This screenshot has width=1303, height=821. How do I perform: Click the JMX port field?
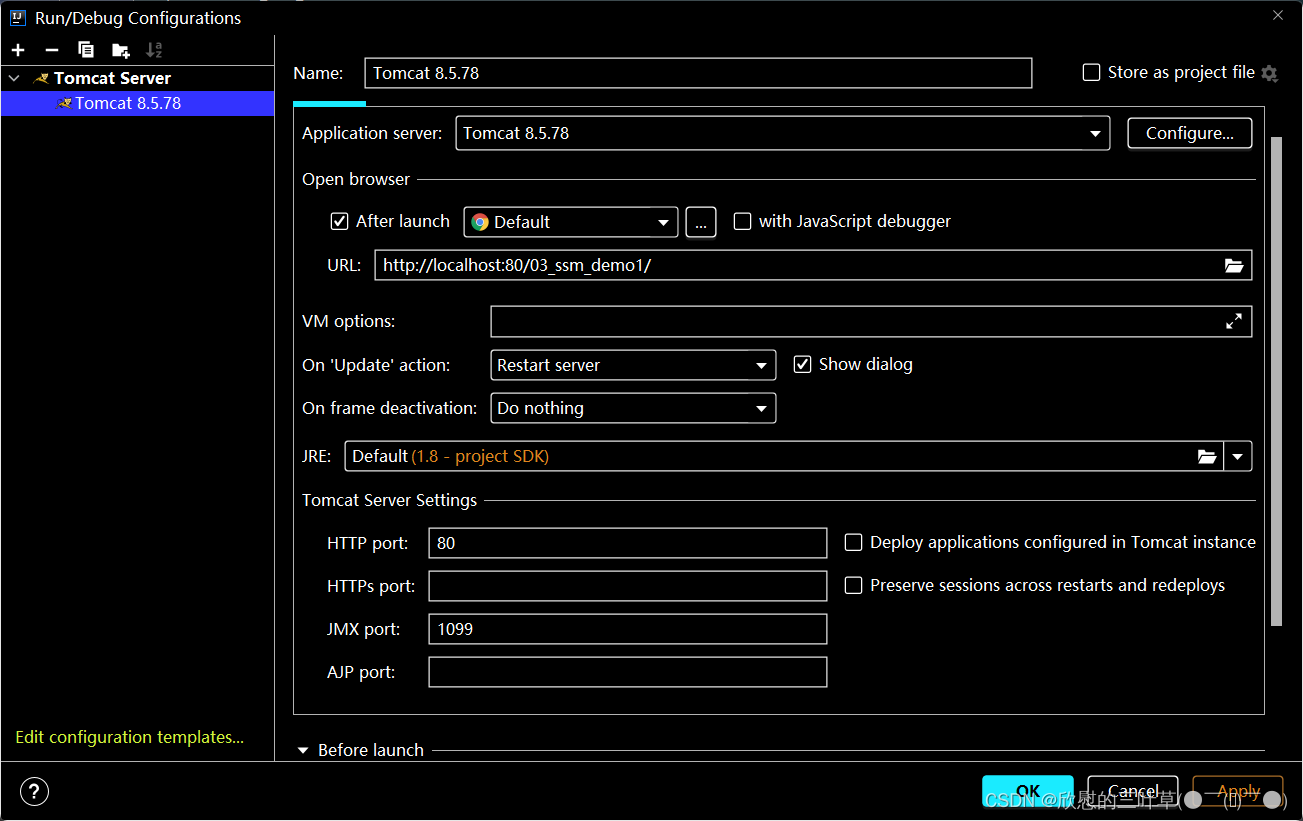click(628, 629)
